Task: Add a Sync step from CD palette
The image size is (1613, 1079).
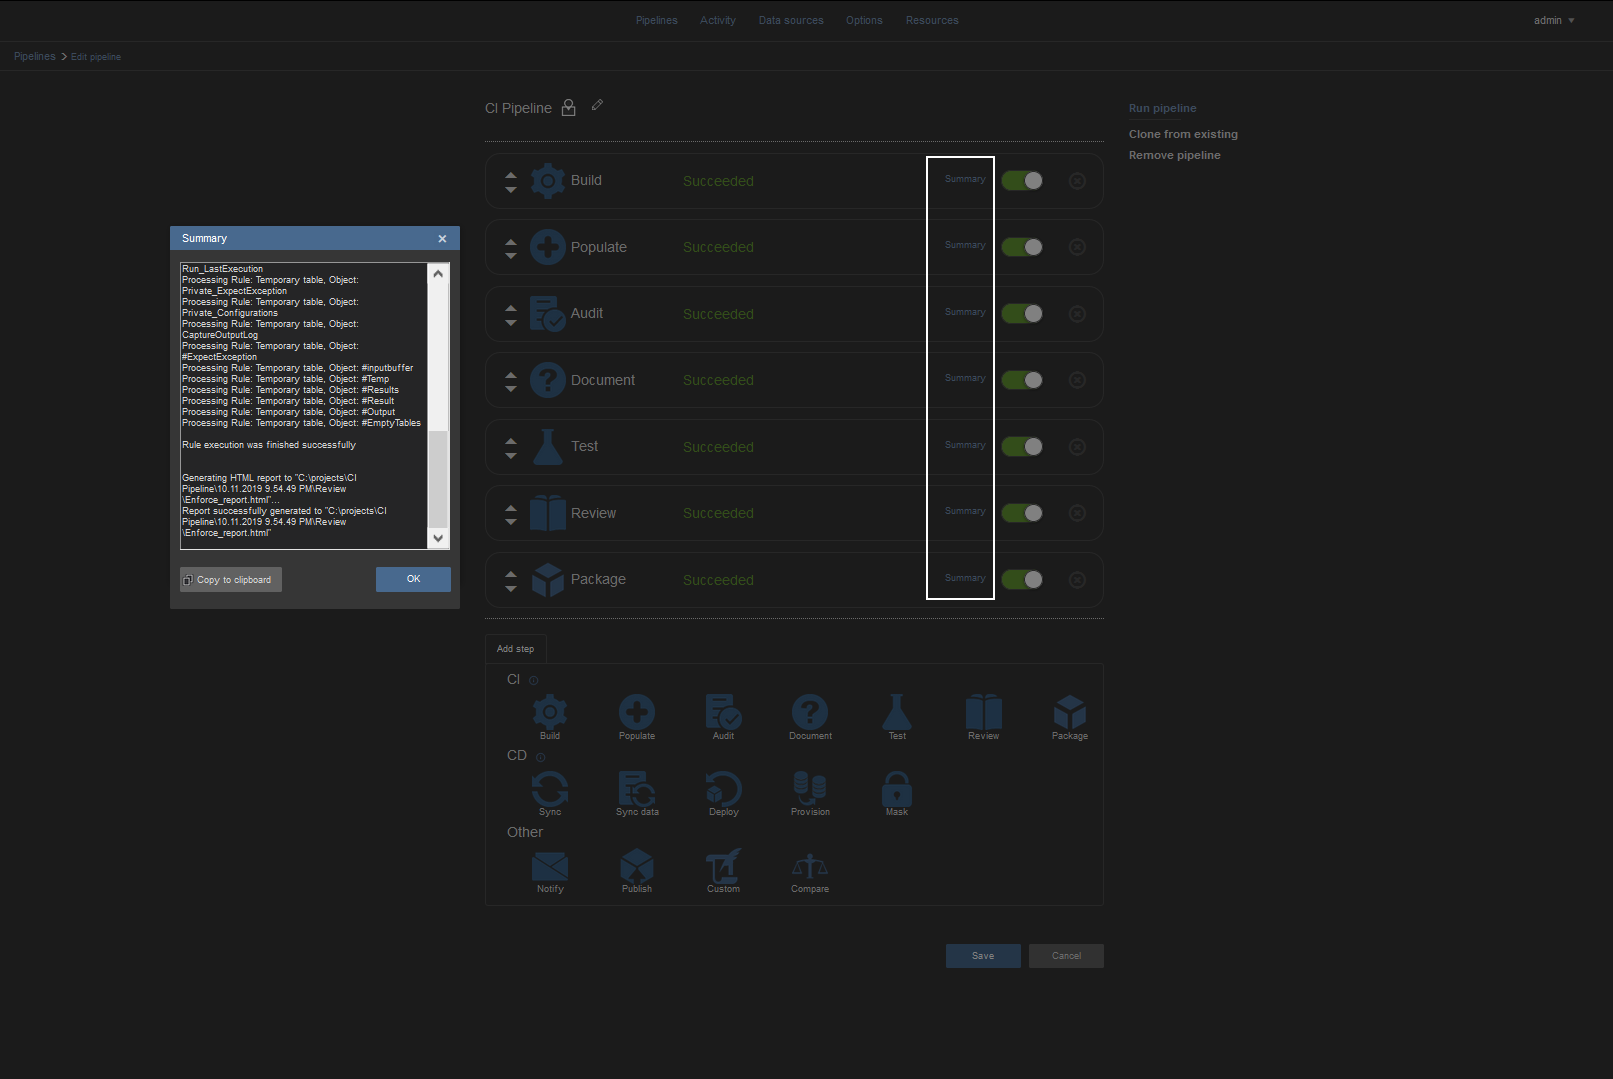Action: (x=550, y=788)
